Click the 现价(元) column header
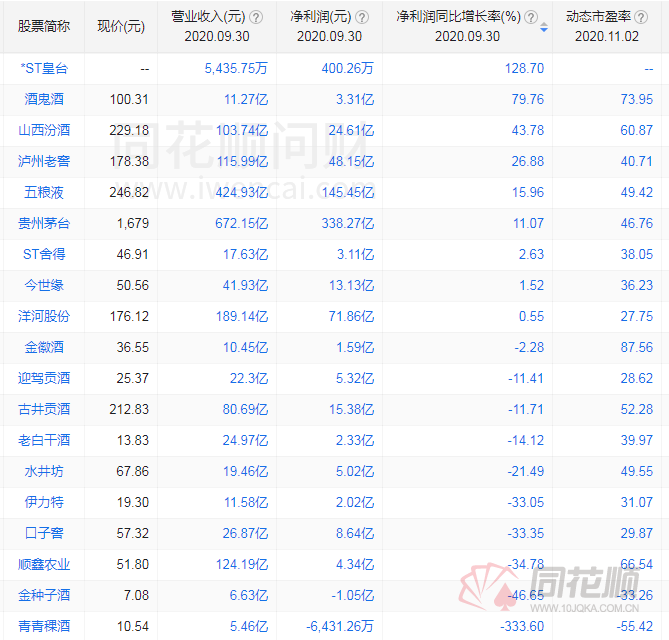 [x=121, y=26]
